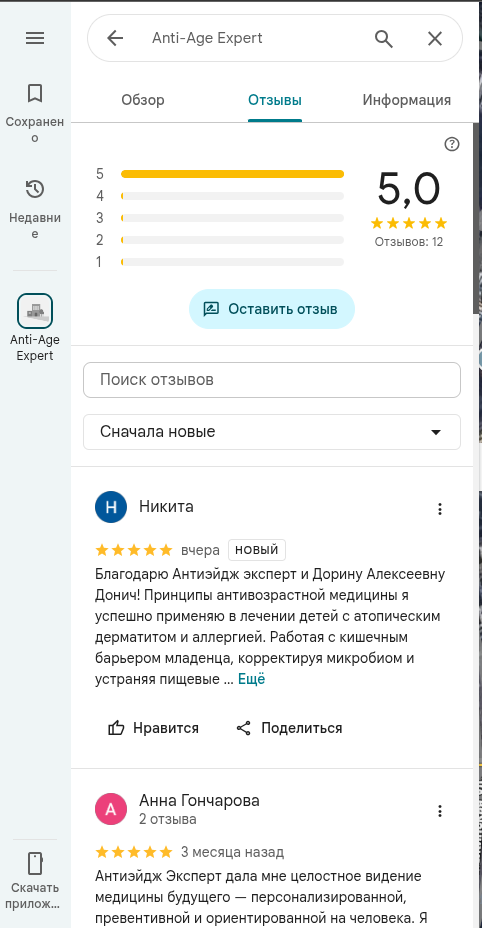The image size is (482, 928).
Task: Clear search with the X icon
Action: [x=435, y=38]
